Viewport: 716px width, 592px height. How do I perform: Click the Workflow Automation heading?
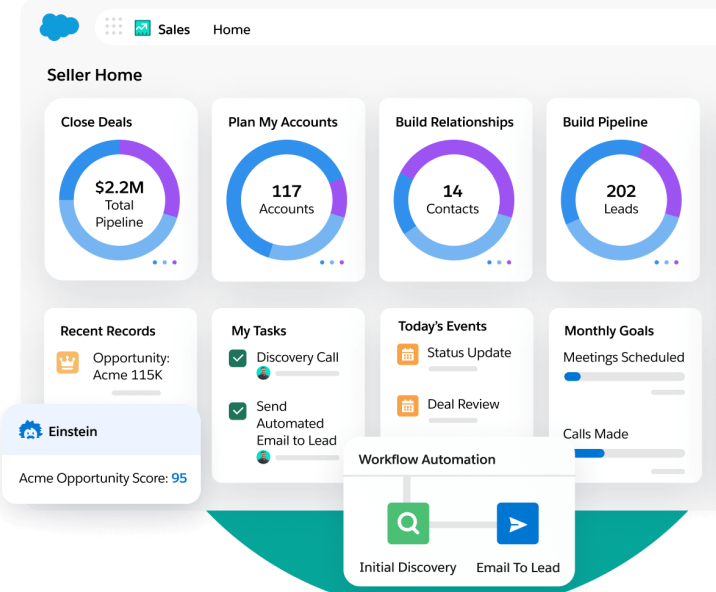tap(427, 459)
